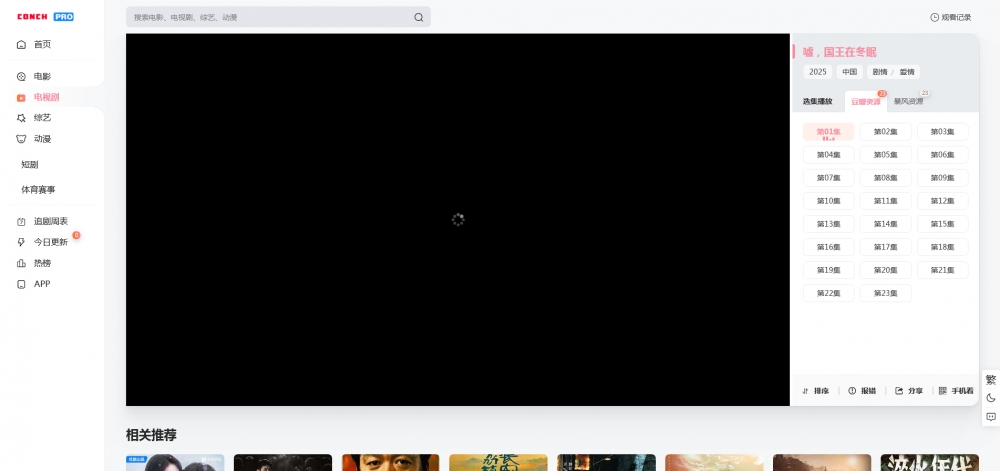Play episode 第05集
This screenshot has height=471, width=1000.
[x=885, y=155]
